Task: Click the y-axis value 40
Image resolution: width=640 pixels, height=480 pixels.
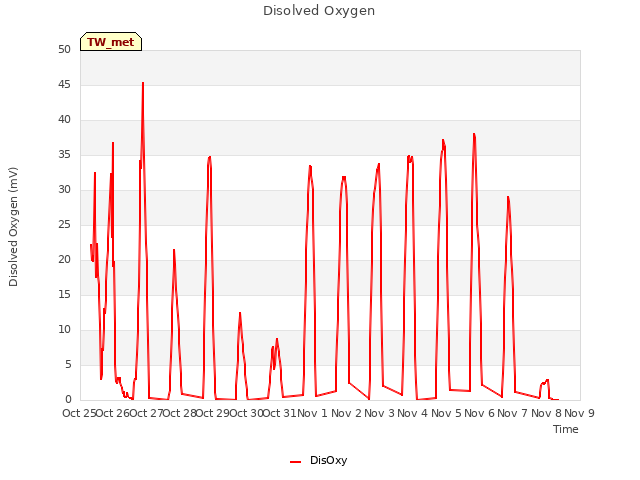Action: (64, 120)
